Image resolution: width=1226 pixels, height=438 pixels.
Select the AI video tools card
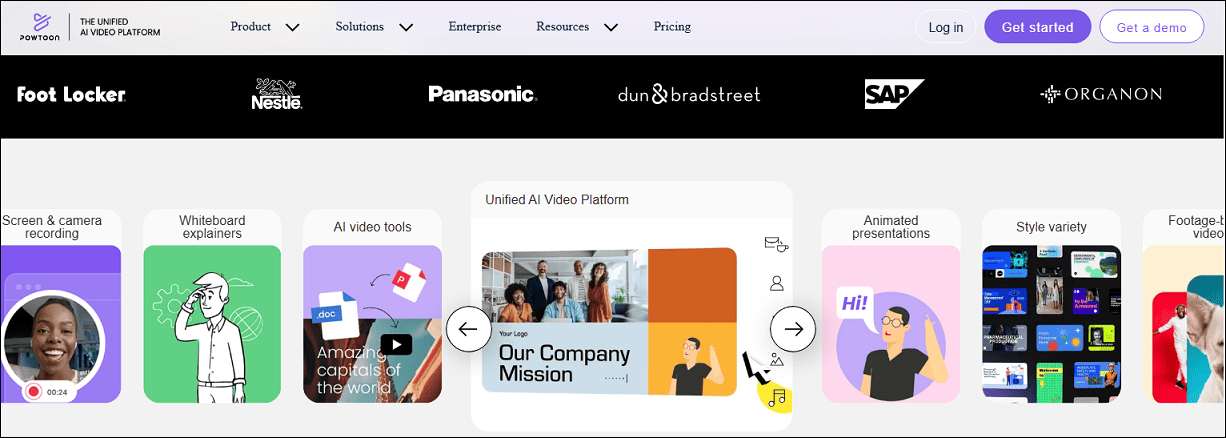(372, 306)
